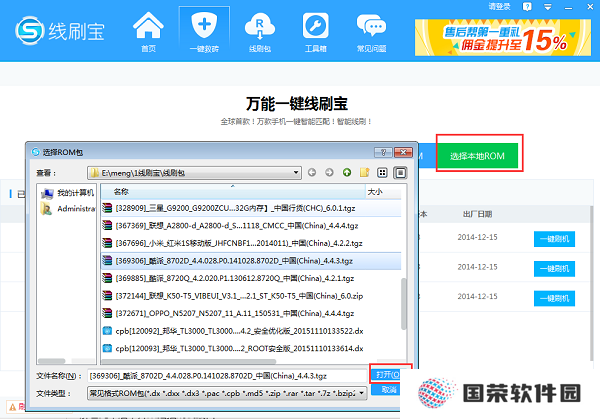
Task: Click the 文件名称 input field
Action: [227, 376]
